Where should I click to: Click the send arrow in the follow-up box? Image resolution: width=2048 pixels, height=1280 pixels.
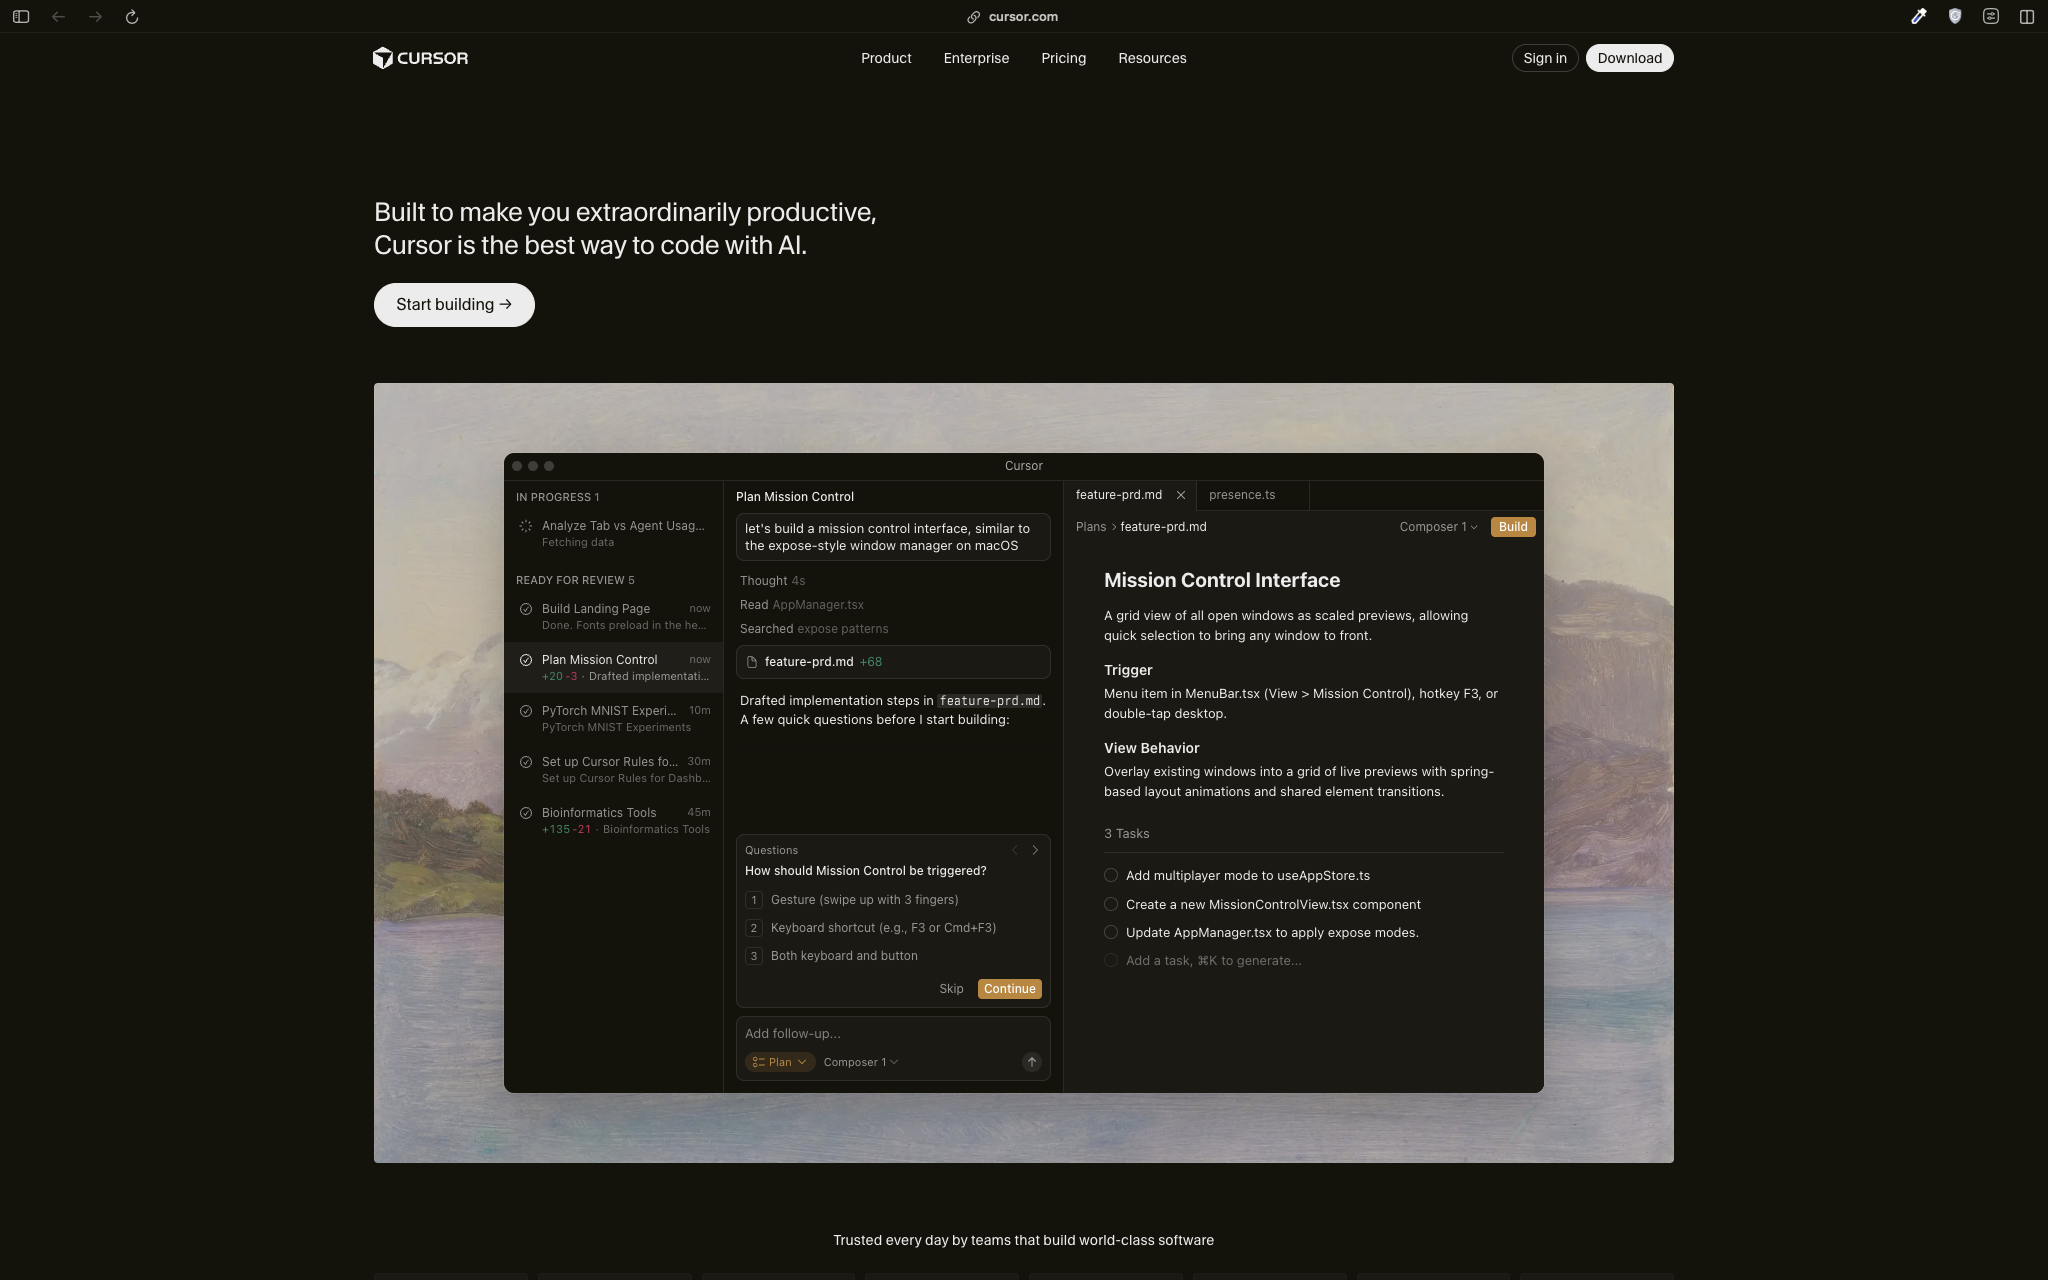pos(1031,1062)
